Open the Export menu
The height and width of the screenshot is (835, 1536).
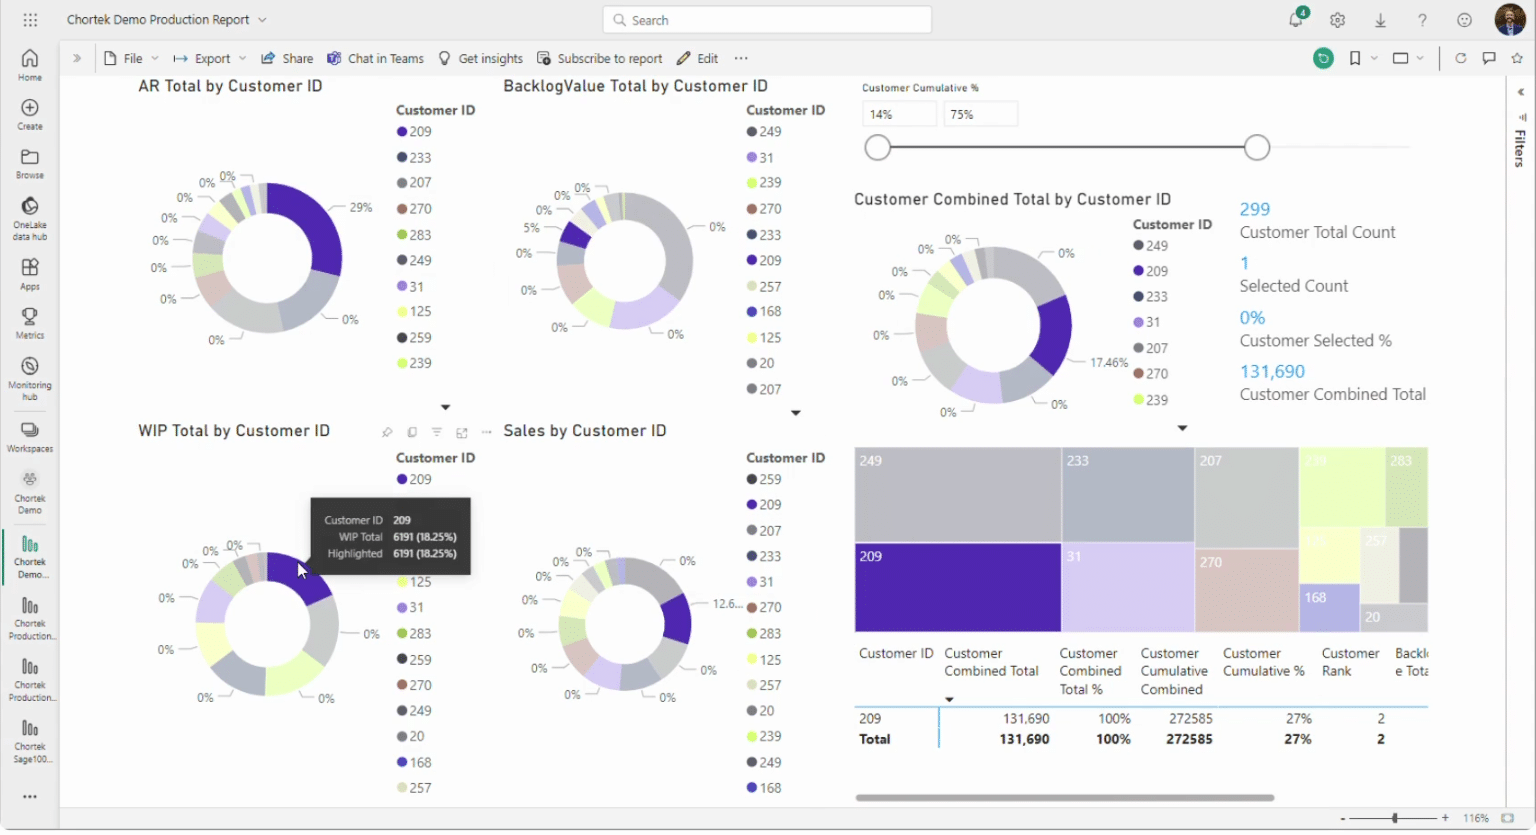[x=210, y=58]
